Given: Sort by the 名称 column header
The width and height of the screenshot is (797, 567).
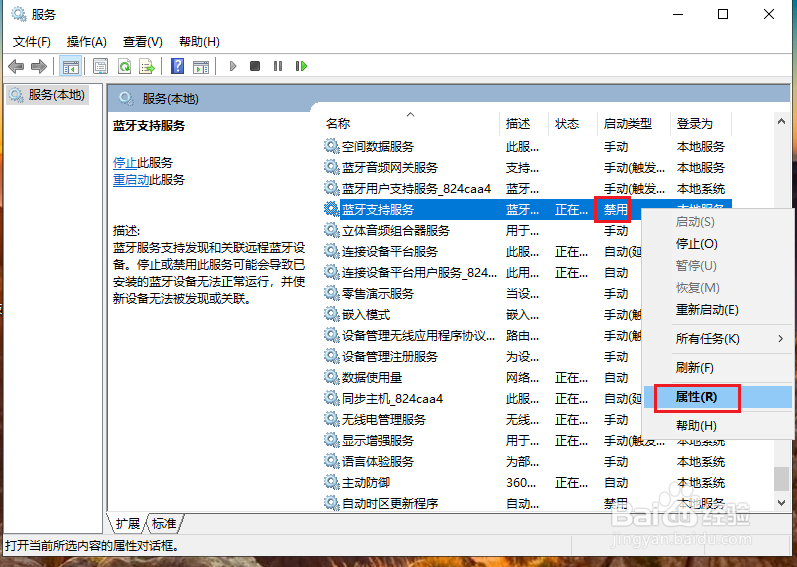Looking at the screenshot, I should 411,123.
